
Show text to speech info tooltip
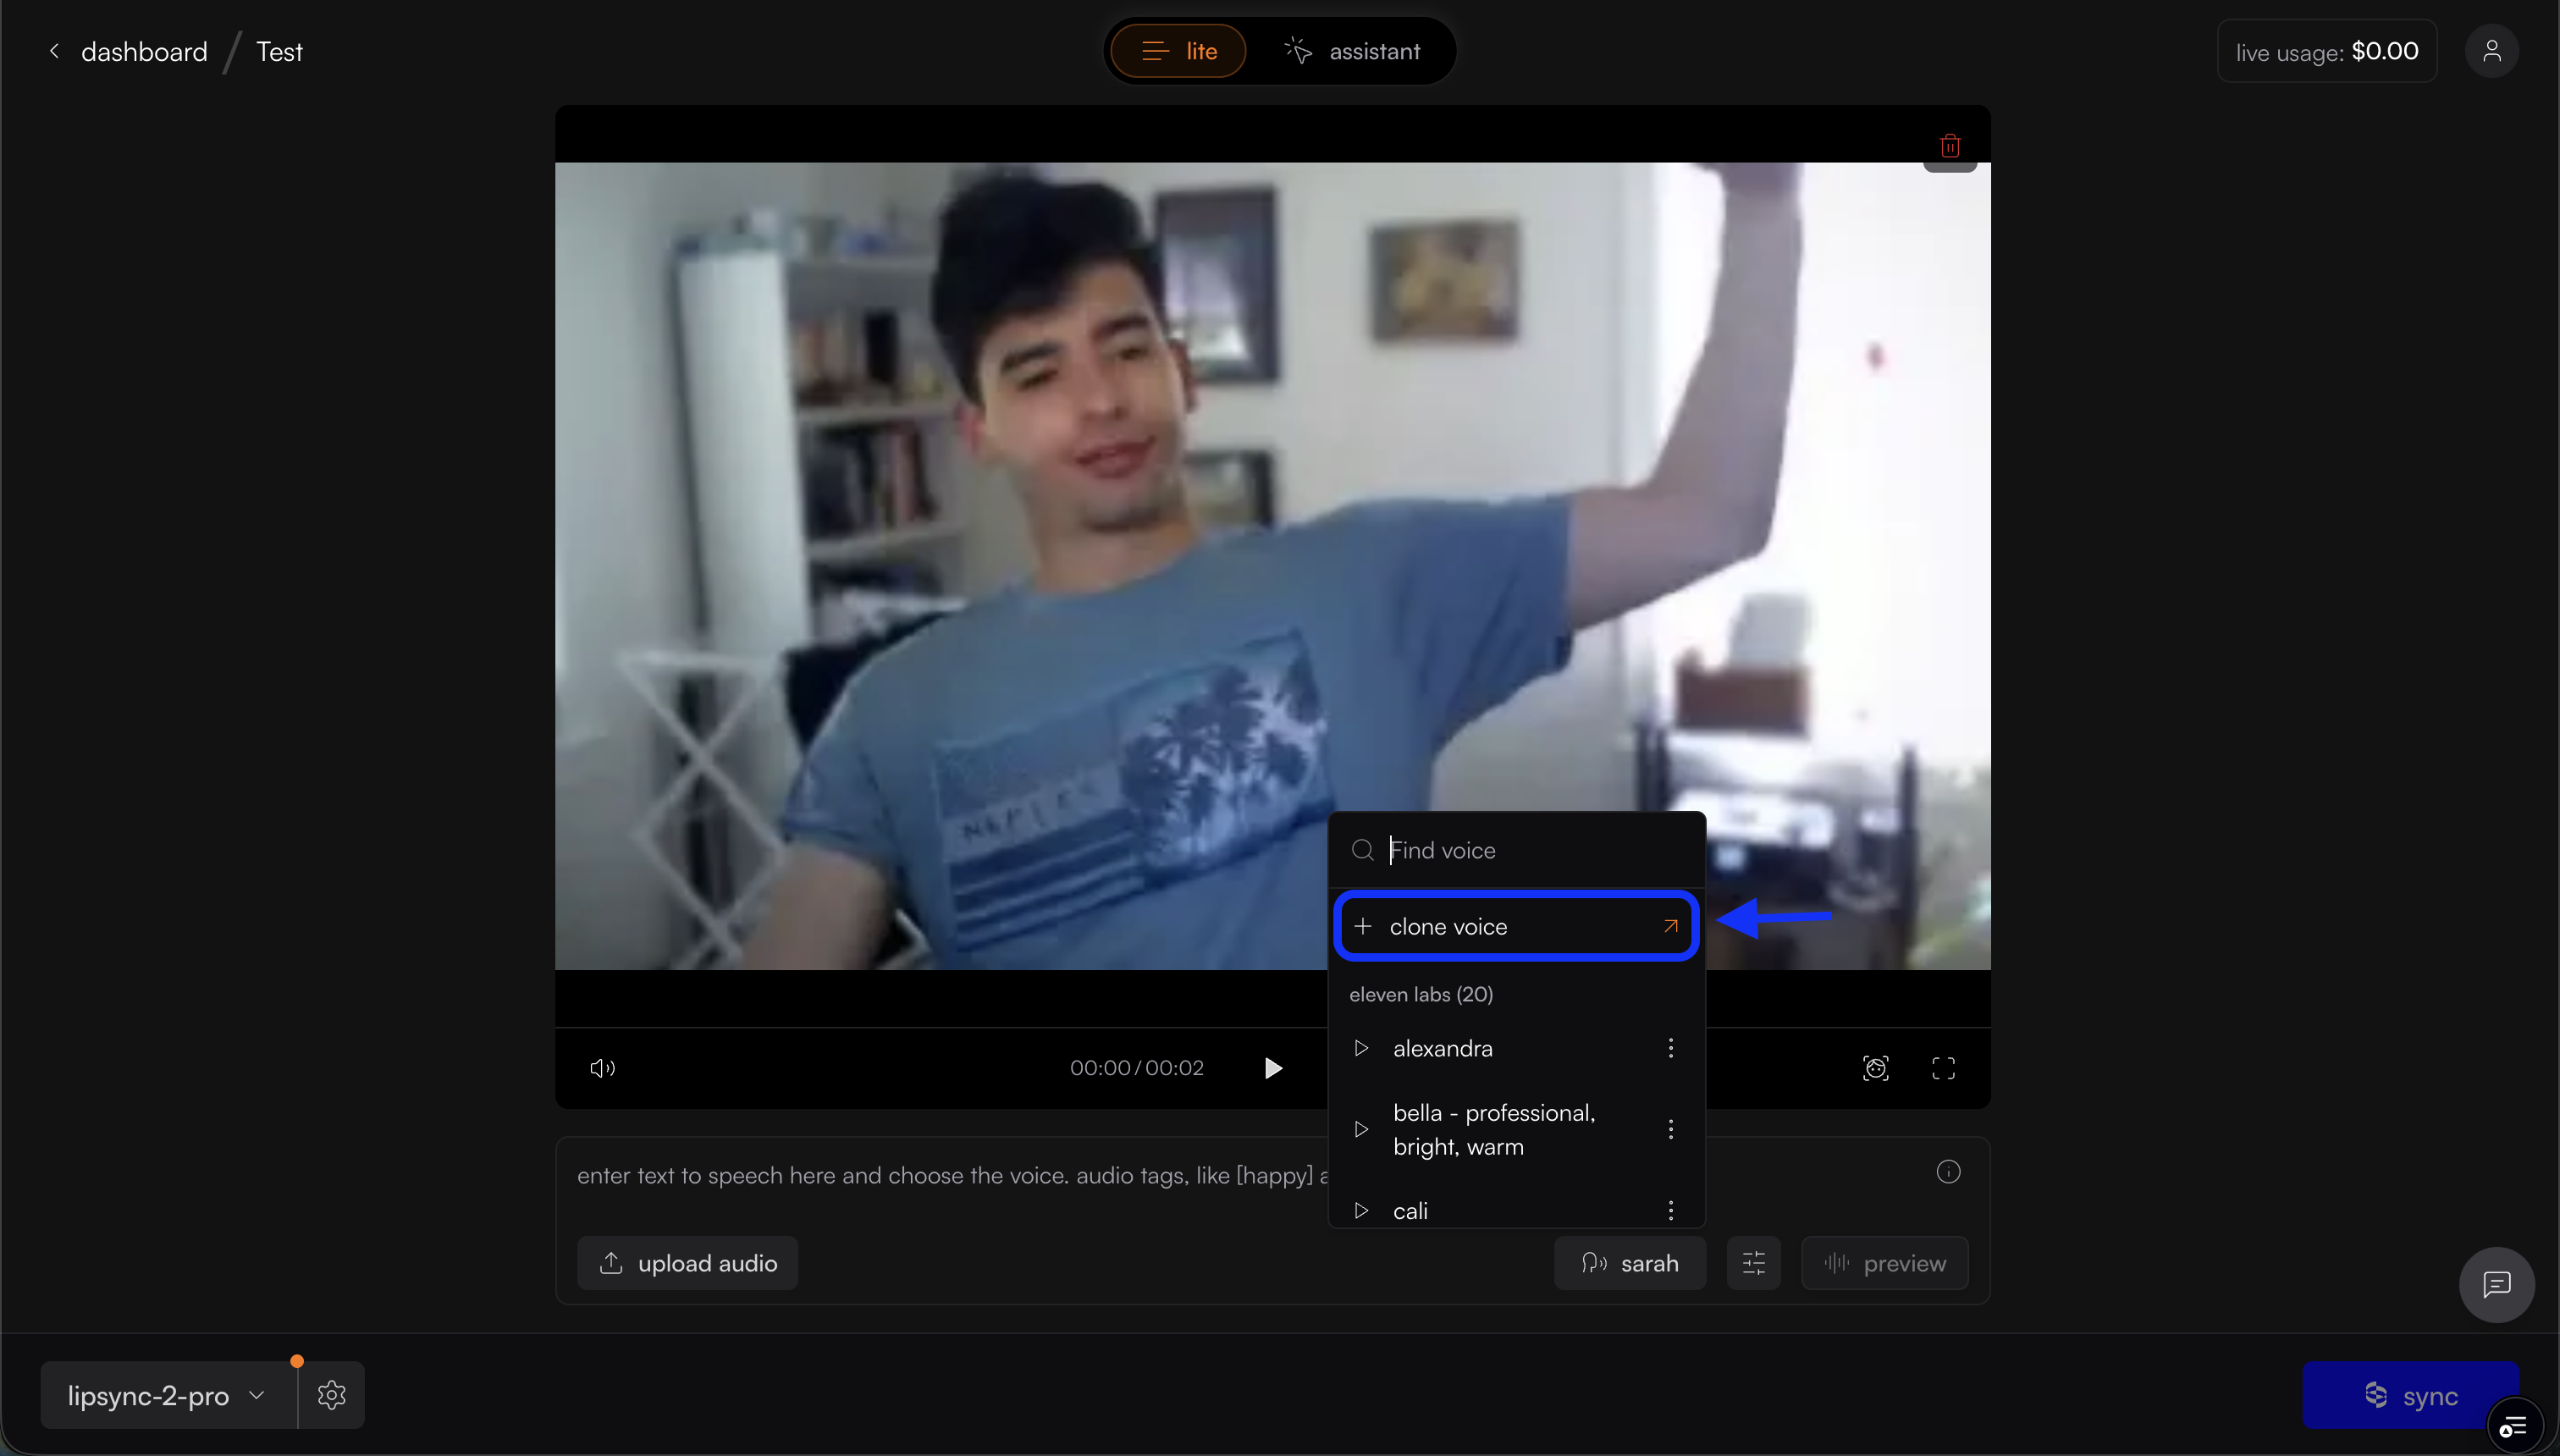click(1948, 1171)
